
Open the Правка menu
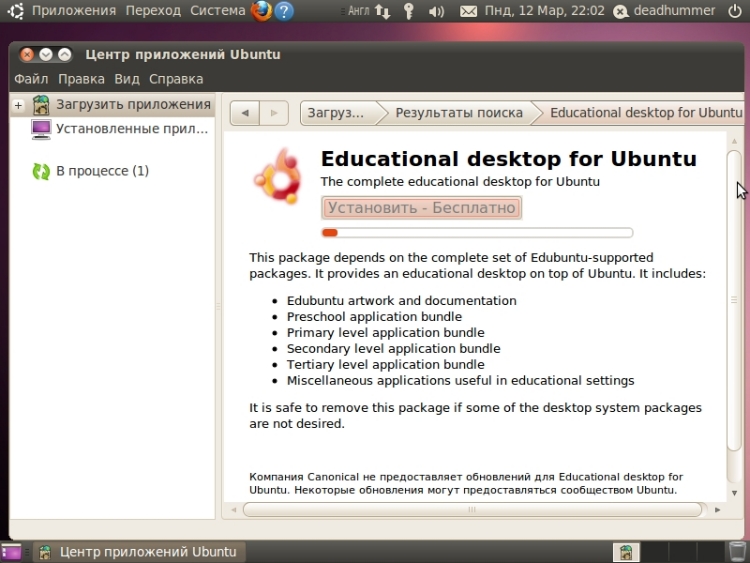pos(81,79)
